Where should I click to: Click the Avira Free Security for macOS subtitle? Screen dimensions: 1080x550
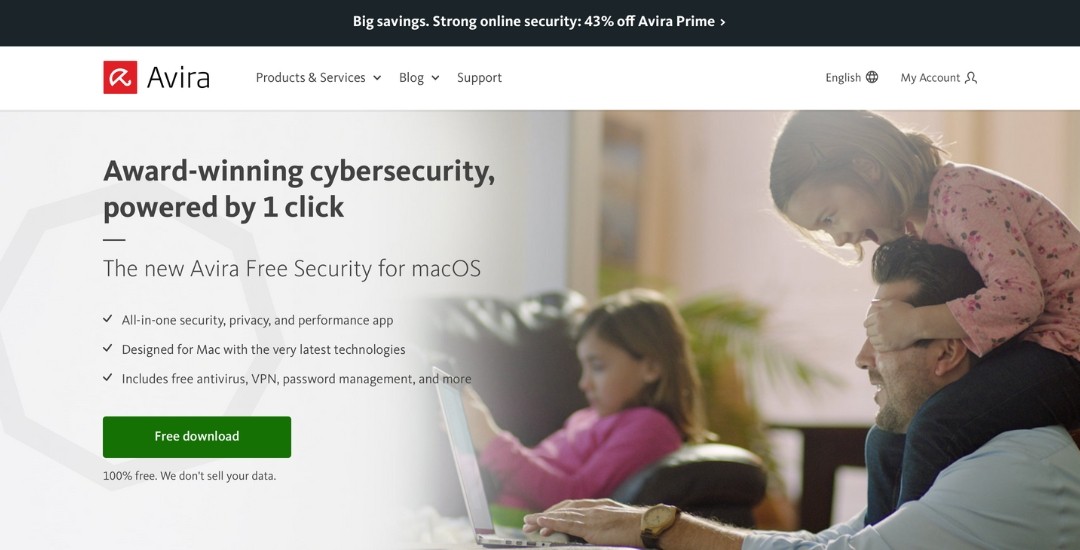click(x=292, y=268)
